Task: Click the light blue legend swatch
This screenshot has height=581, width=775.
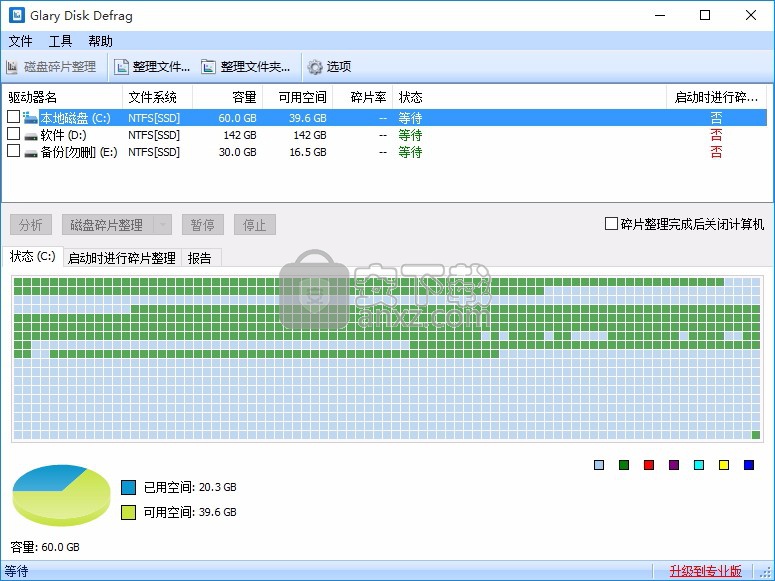Action: tap(599, 465)
